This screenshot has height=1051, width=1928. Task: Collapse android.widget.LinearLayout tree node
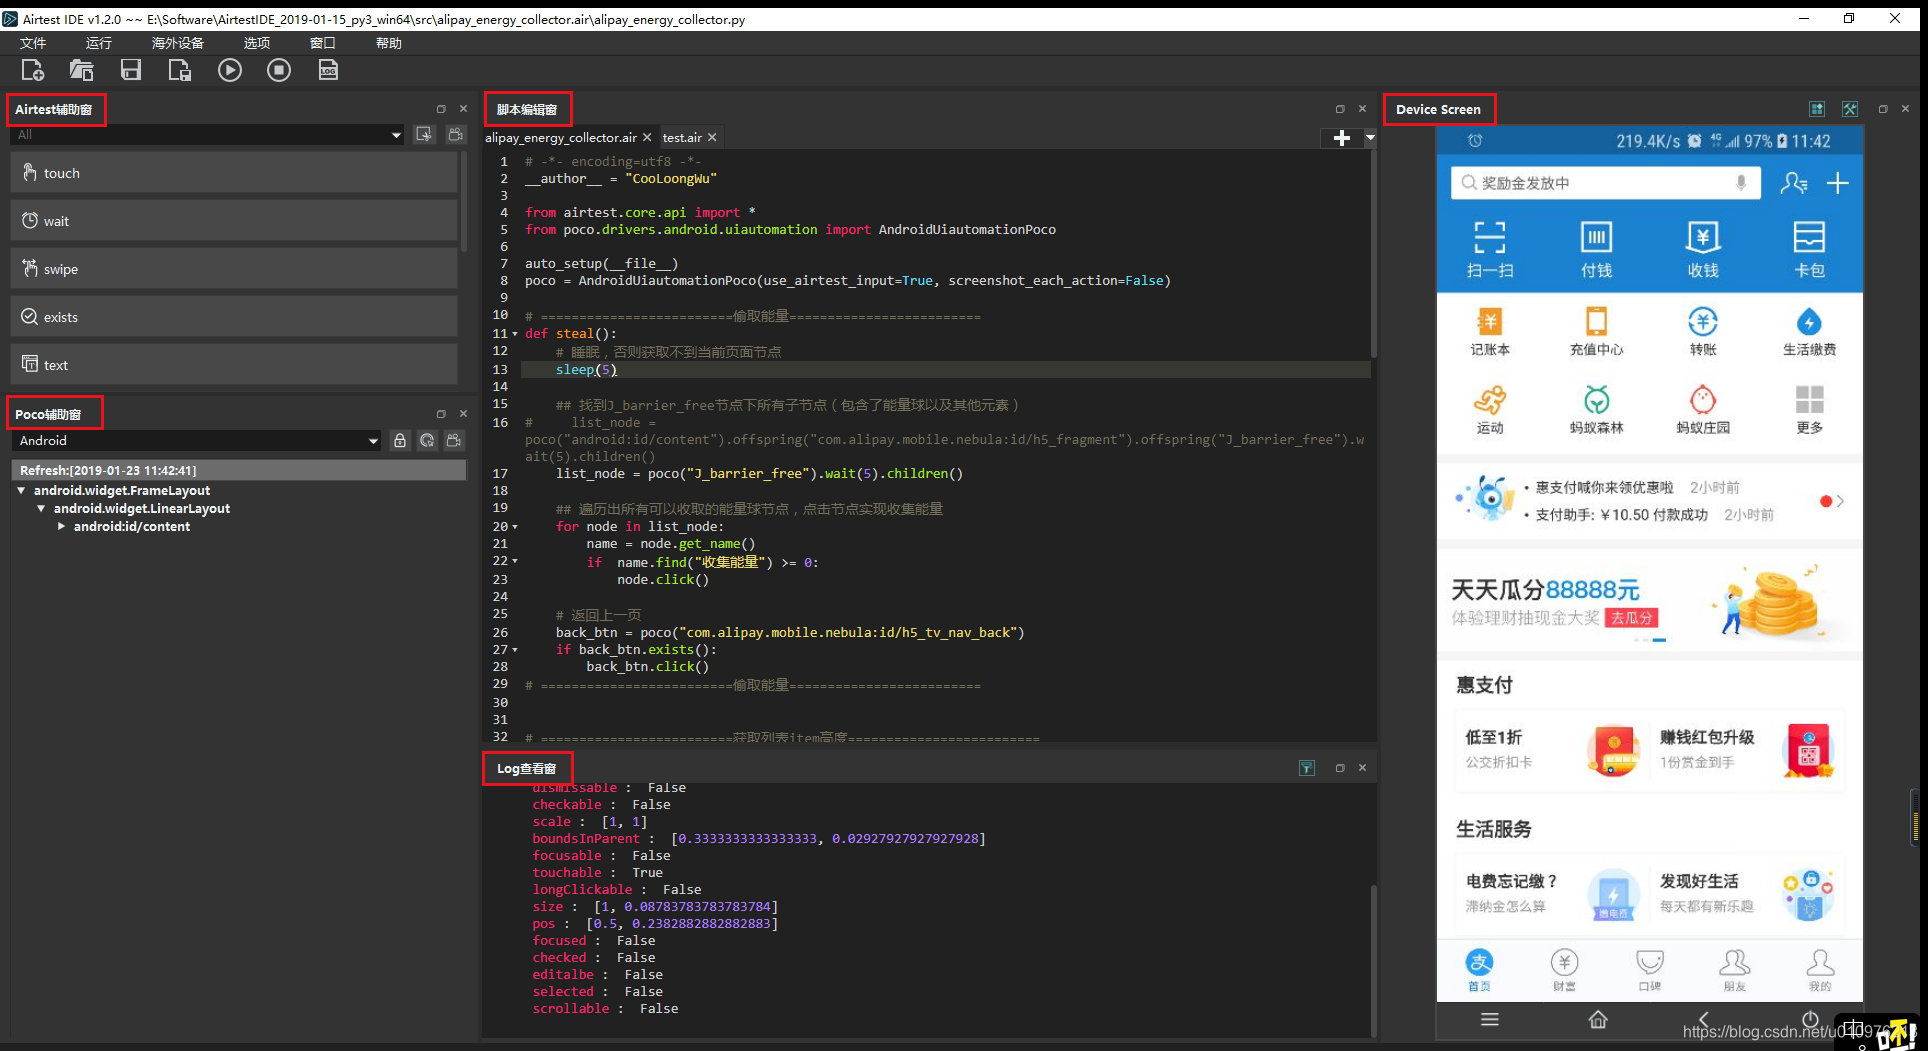point(41,509)
